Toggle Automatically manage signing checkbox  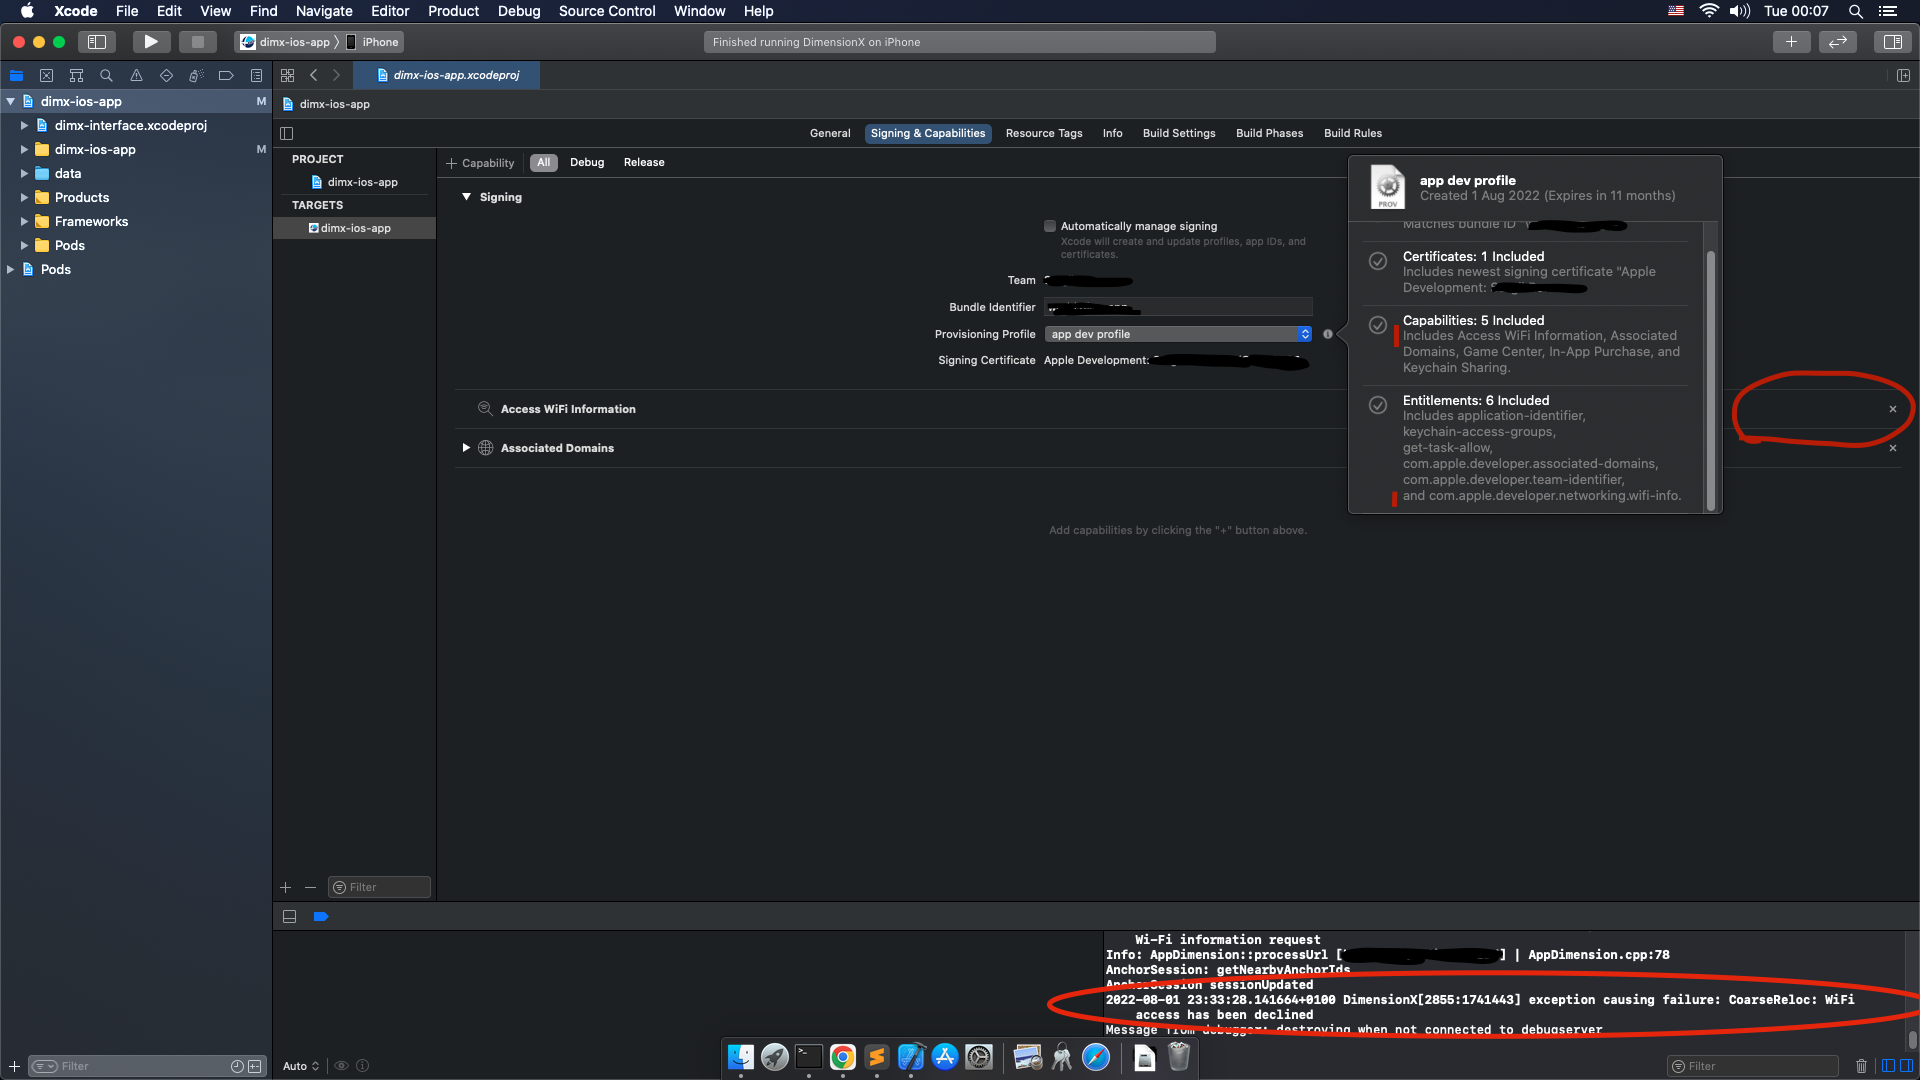pyautogui.click(x=1050, y=226)
